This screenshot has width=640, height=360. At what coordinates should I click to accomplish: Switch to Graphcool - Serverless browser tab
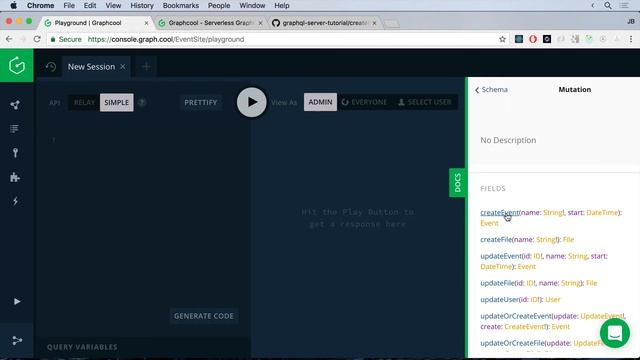[x=211, y=23]
